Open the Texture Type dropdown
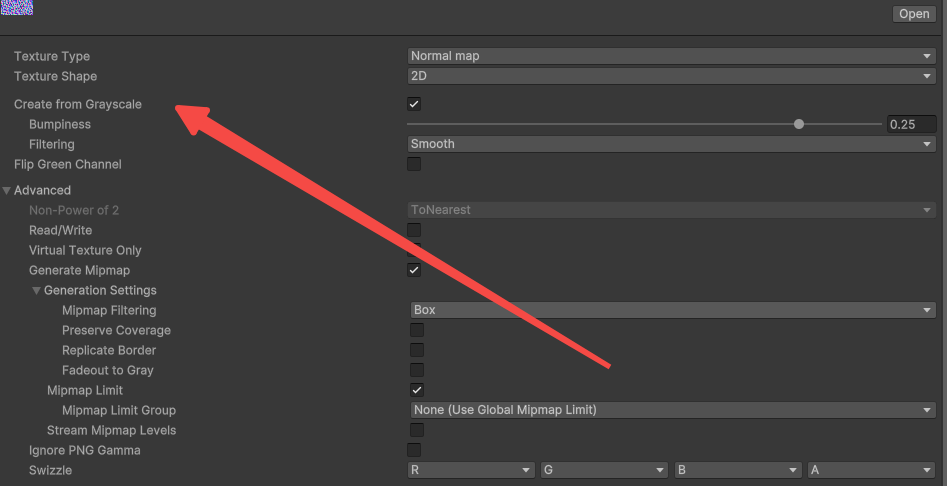 (672, 56)
